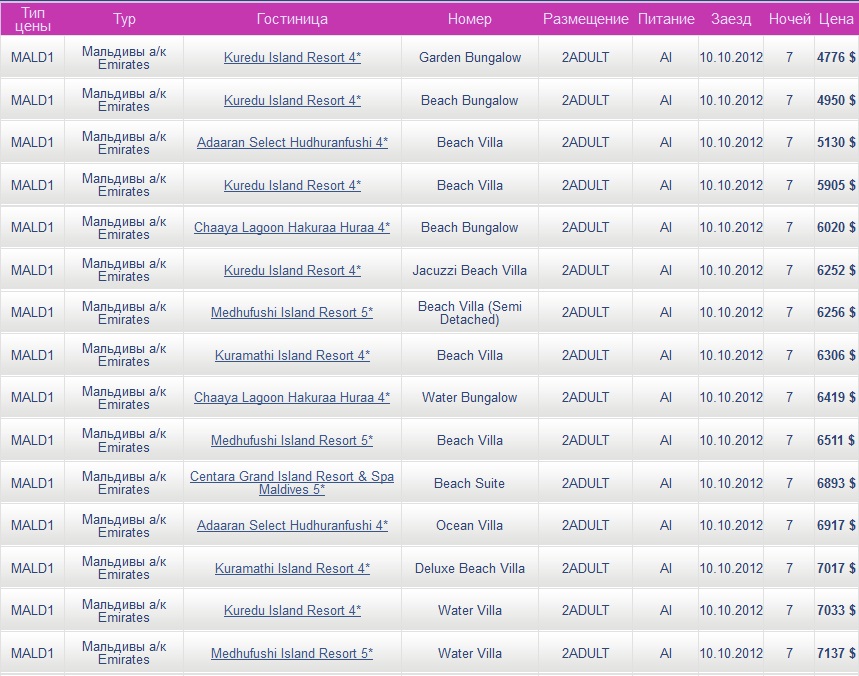Click the Тип цены column header
Screen dimensions: 859x676
tap(32, 19)
